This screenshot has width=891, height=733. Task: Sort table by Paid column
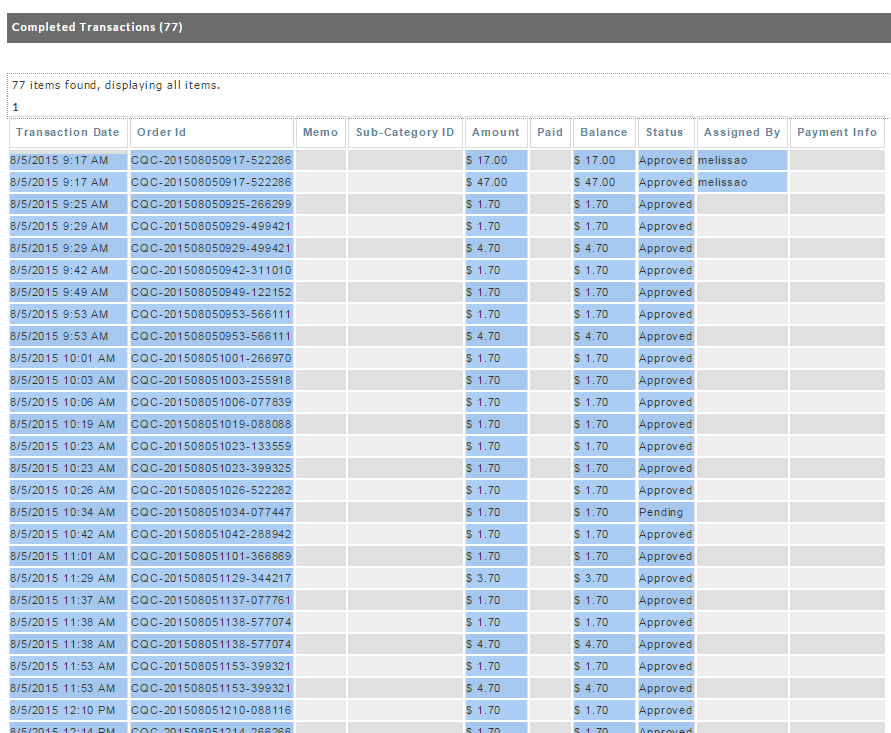click(550, 132)
